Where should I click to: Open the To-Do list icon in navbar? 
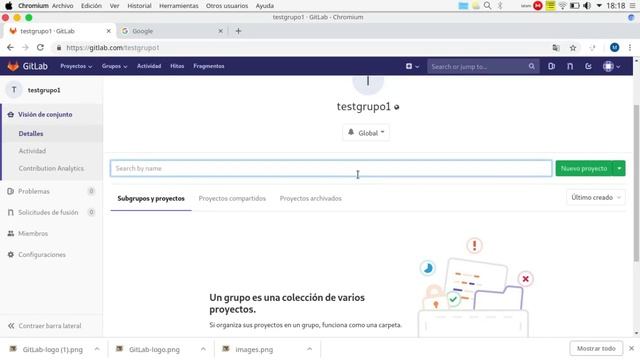[x=588, y=66]
